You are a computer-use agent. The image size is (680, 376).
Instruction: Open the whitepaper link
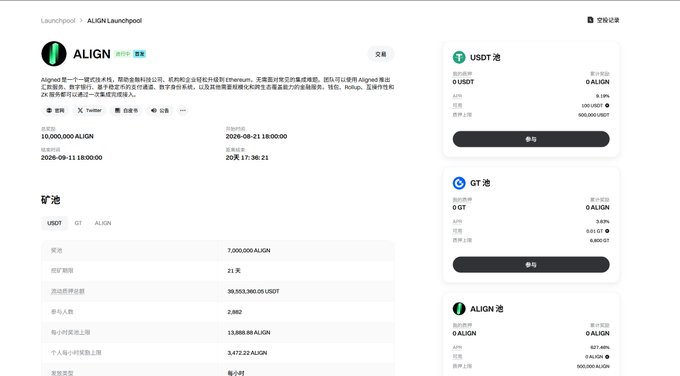click(x=126, y=111)
